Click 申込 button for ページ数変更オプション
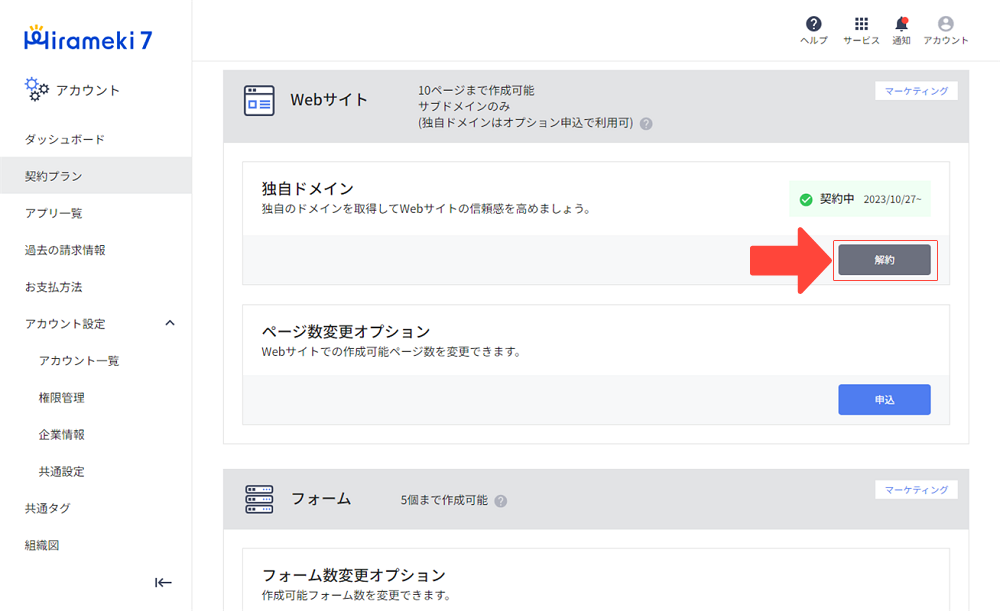This screenshot has width=1000, height=611. tap(884, 400)
